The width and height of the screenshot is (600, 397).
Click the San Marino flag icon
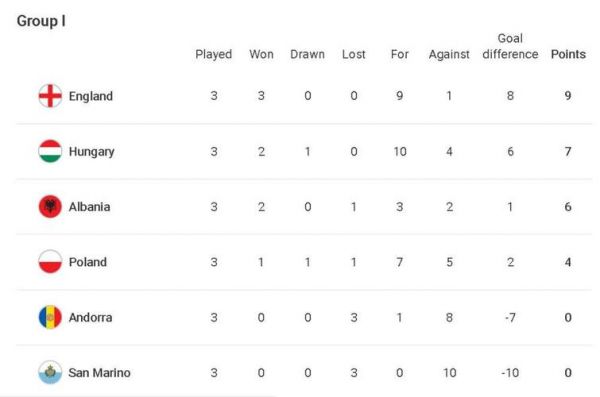point(50,372)
